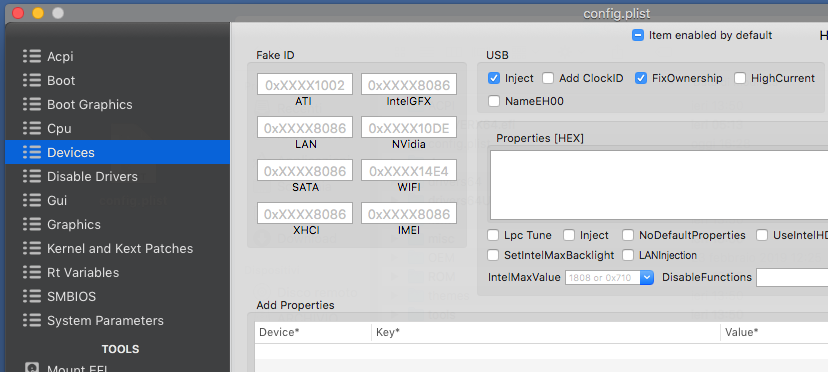Click the NVidia Fake ID field
828x372 pixels.
coord(409,128)
